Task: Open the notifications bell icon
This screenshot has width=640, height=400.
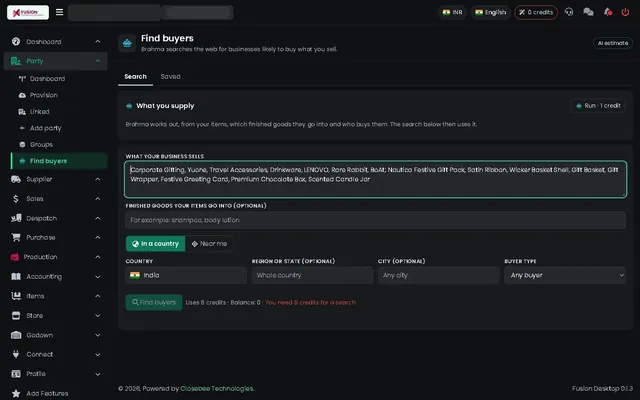Action: (608, 12)
